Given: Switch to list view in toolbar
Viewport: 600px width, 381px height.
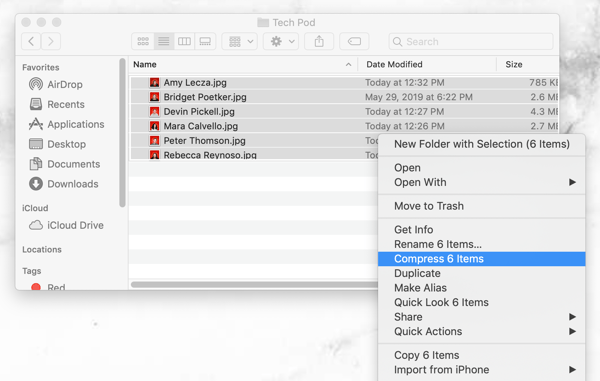Looking at the screenshot, I should (164, 41).
